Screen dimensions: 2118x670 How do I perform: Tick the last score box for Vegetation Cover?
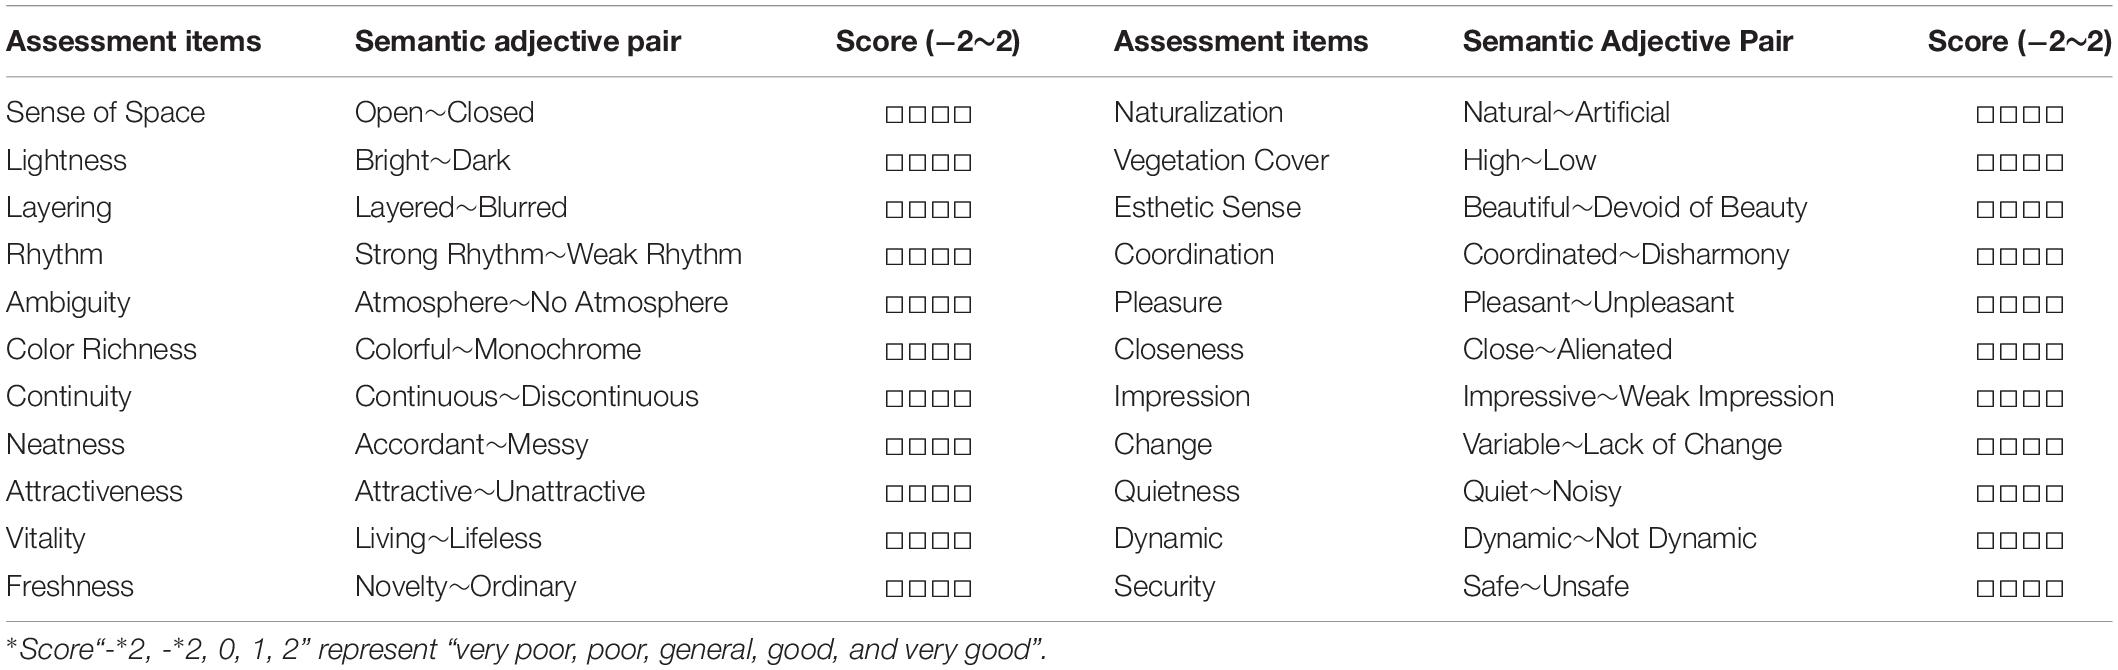click(x=2054, y=162)
